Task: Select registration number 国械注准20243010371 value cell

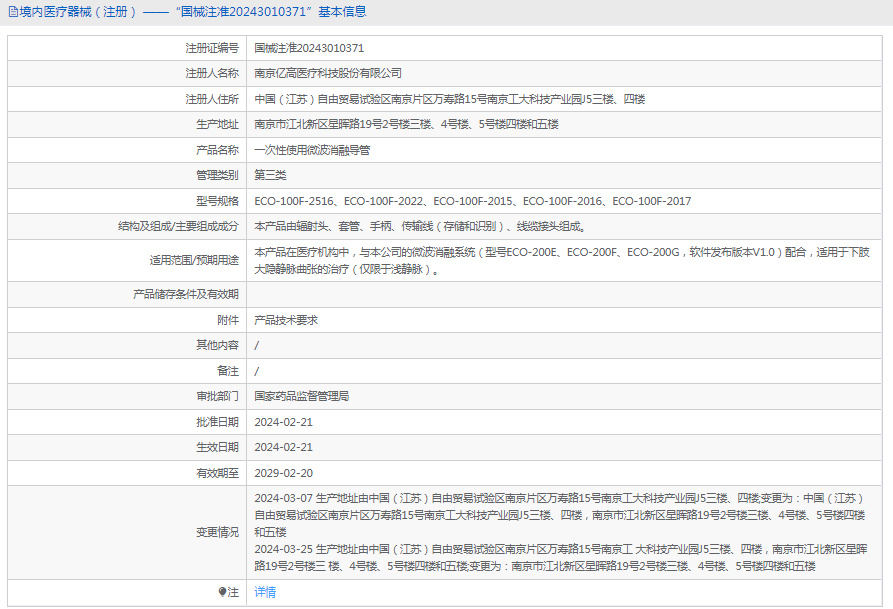Action: point(309,48)
